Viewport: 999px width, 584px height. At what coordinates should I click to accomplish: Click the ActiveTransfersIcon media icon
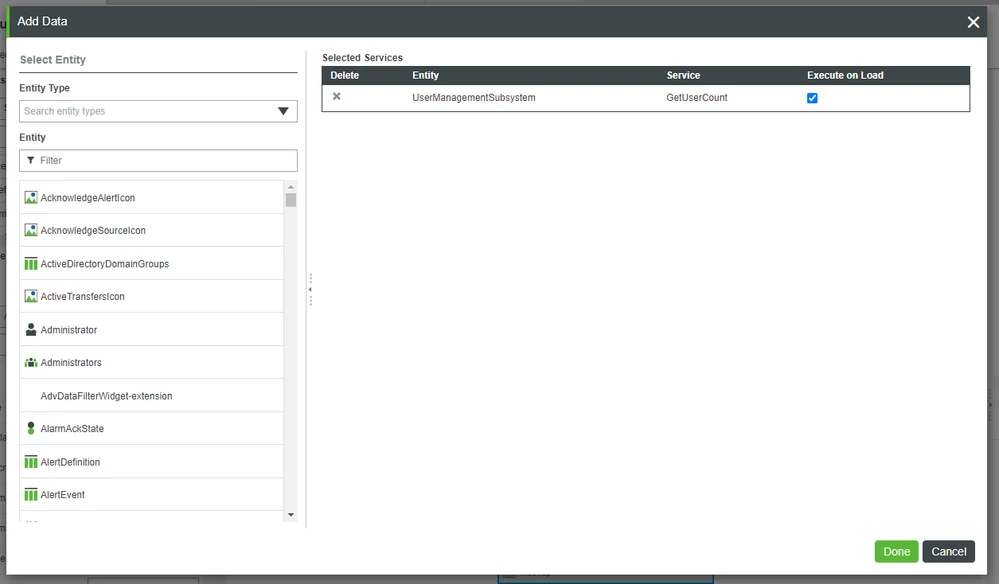click(x=31, y=296)
